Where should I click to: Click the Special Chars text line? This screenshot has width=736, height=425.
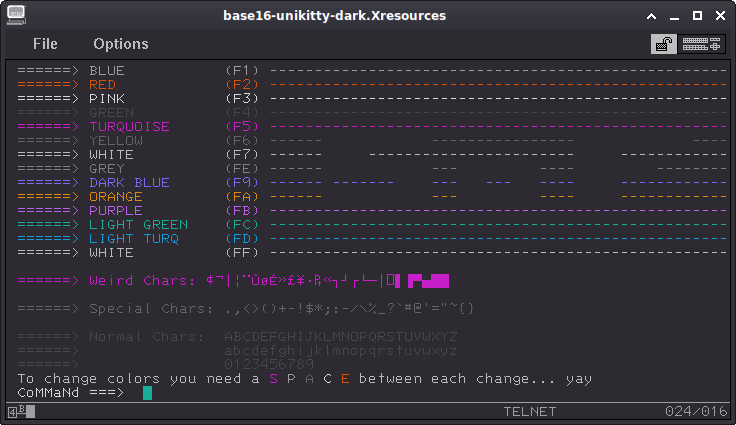click(x=246, y=309)
